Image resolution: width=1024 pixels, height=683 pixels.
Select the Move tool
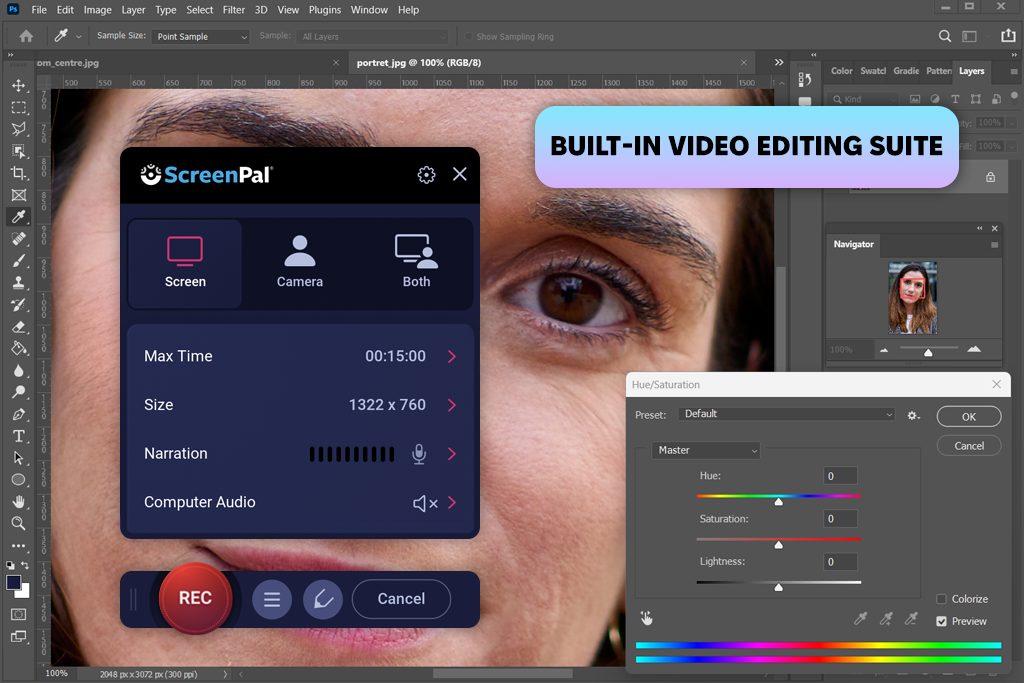point(19,86)
